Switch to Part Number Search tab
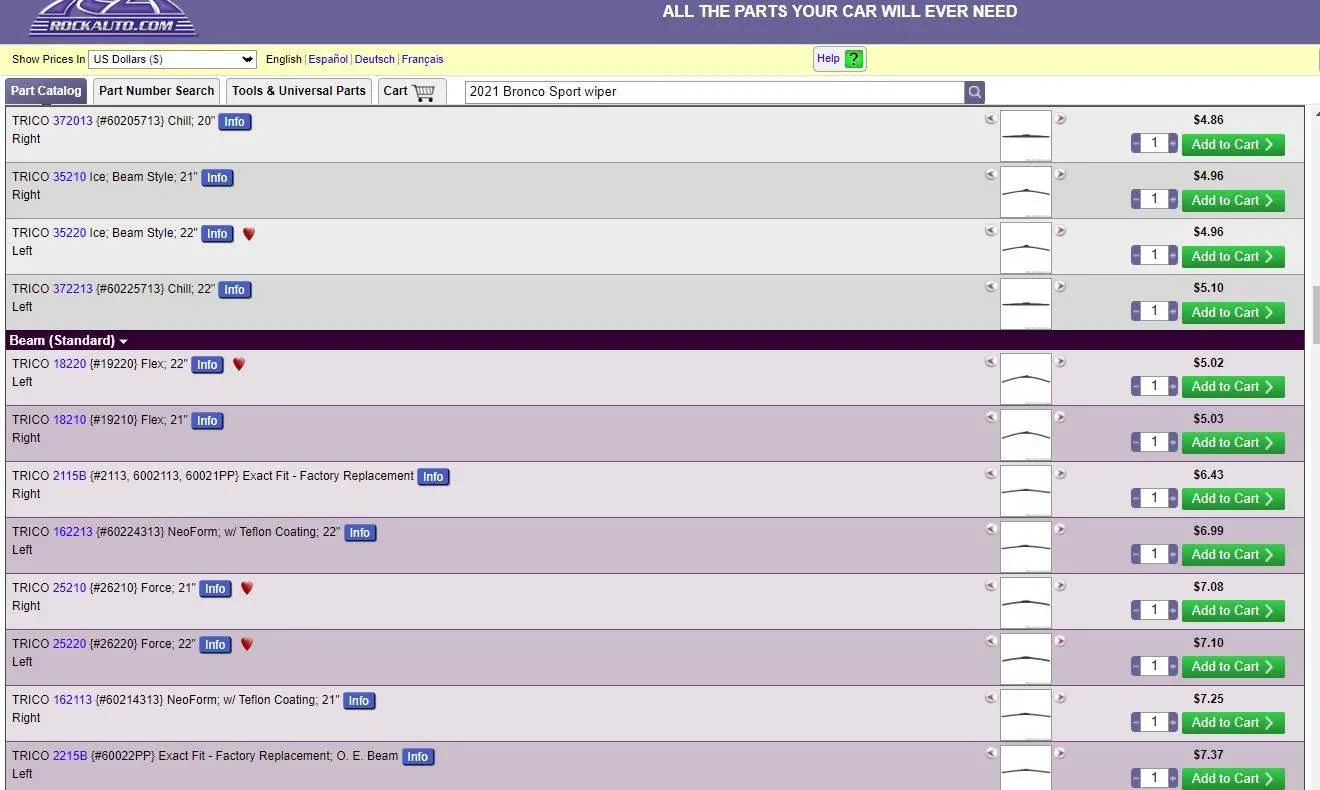Viewport: 1320px width, 790px height. [x=156, y=91]
